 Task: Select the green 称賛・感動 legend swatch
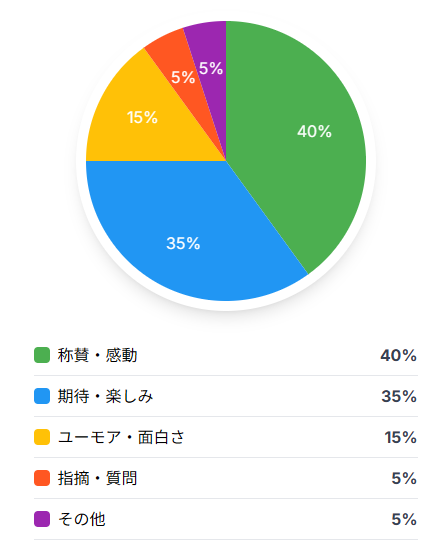click(42, 355)
